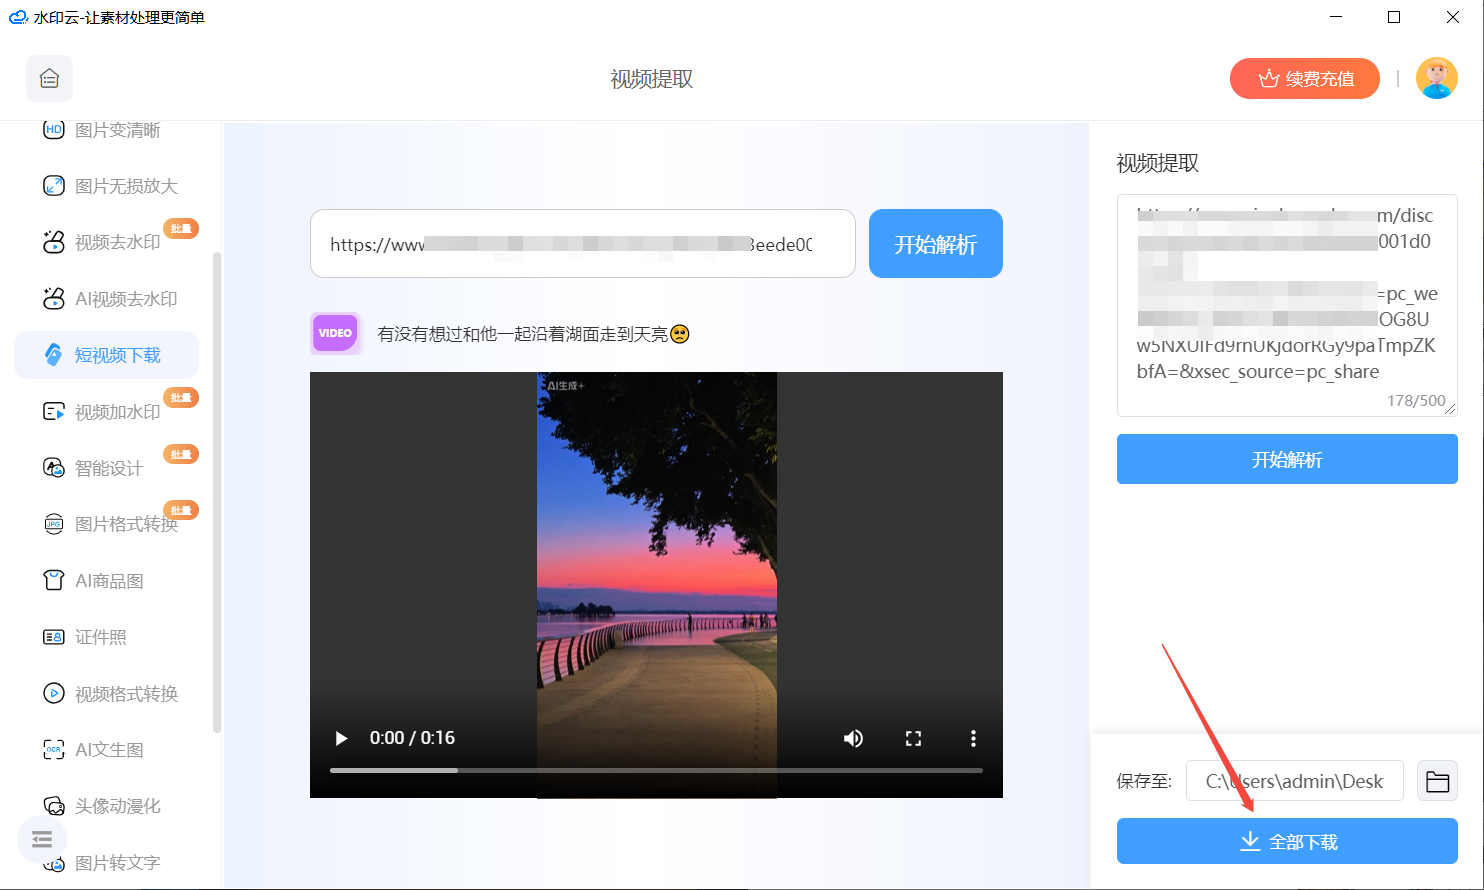The height and width of the screenshot is (890, 1484).
Task: Click the 头像动漫化 icon
Action: click(x=54, y=806)
